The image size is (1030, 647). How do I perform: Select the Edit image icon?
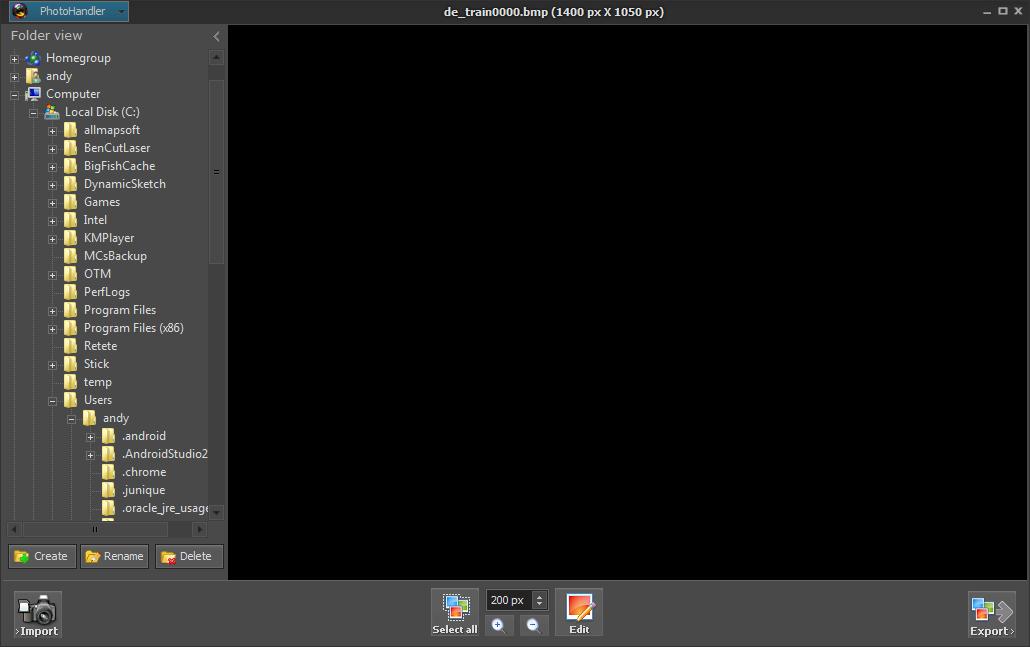coord(578,606)
